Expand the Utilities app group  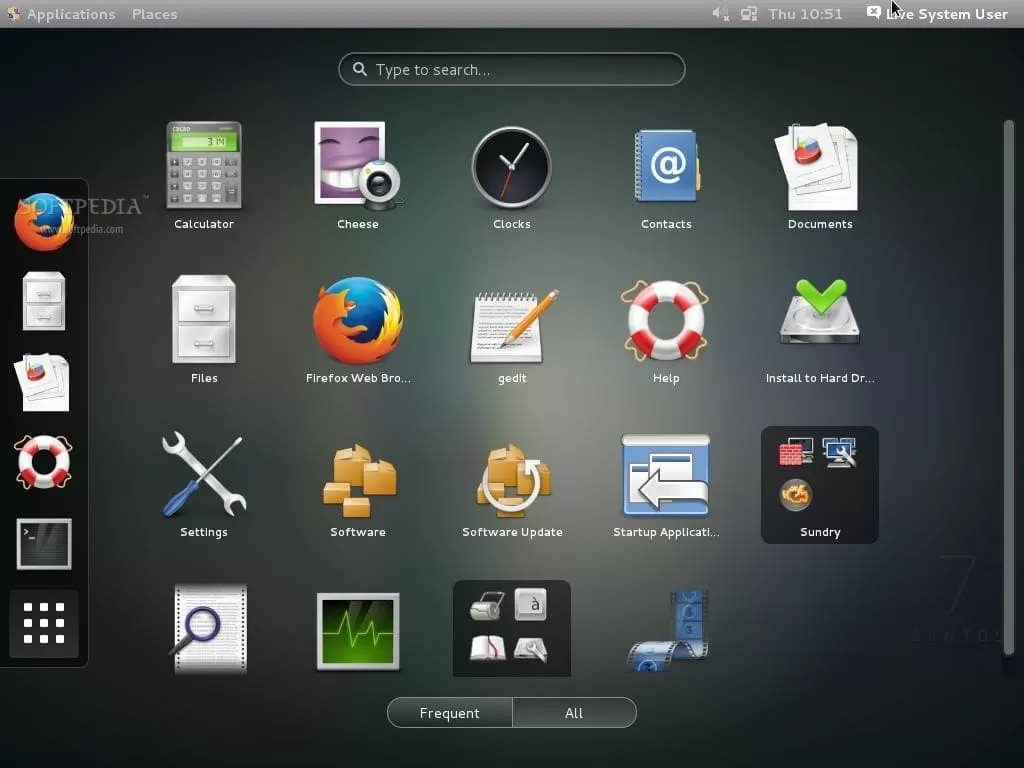pos(511,628)
